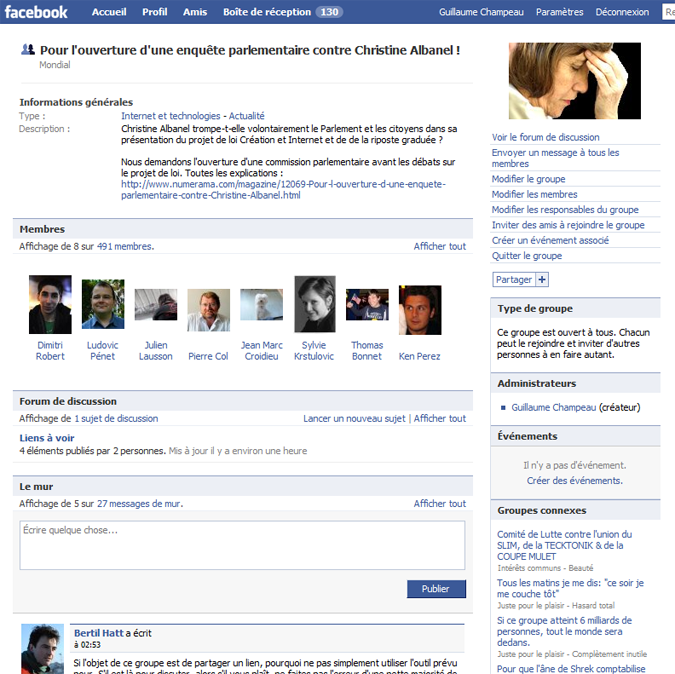Viewport: 675px width, 674px height.
Task: Click the Dimitri Robert name link
Action: click(50, 351)
